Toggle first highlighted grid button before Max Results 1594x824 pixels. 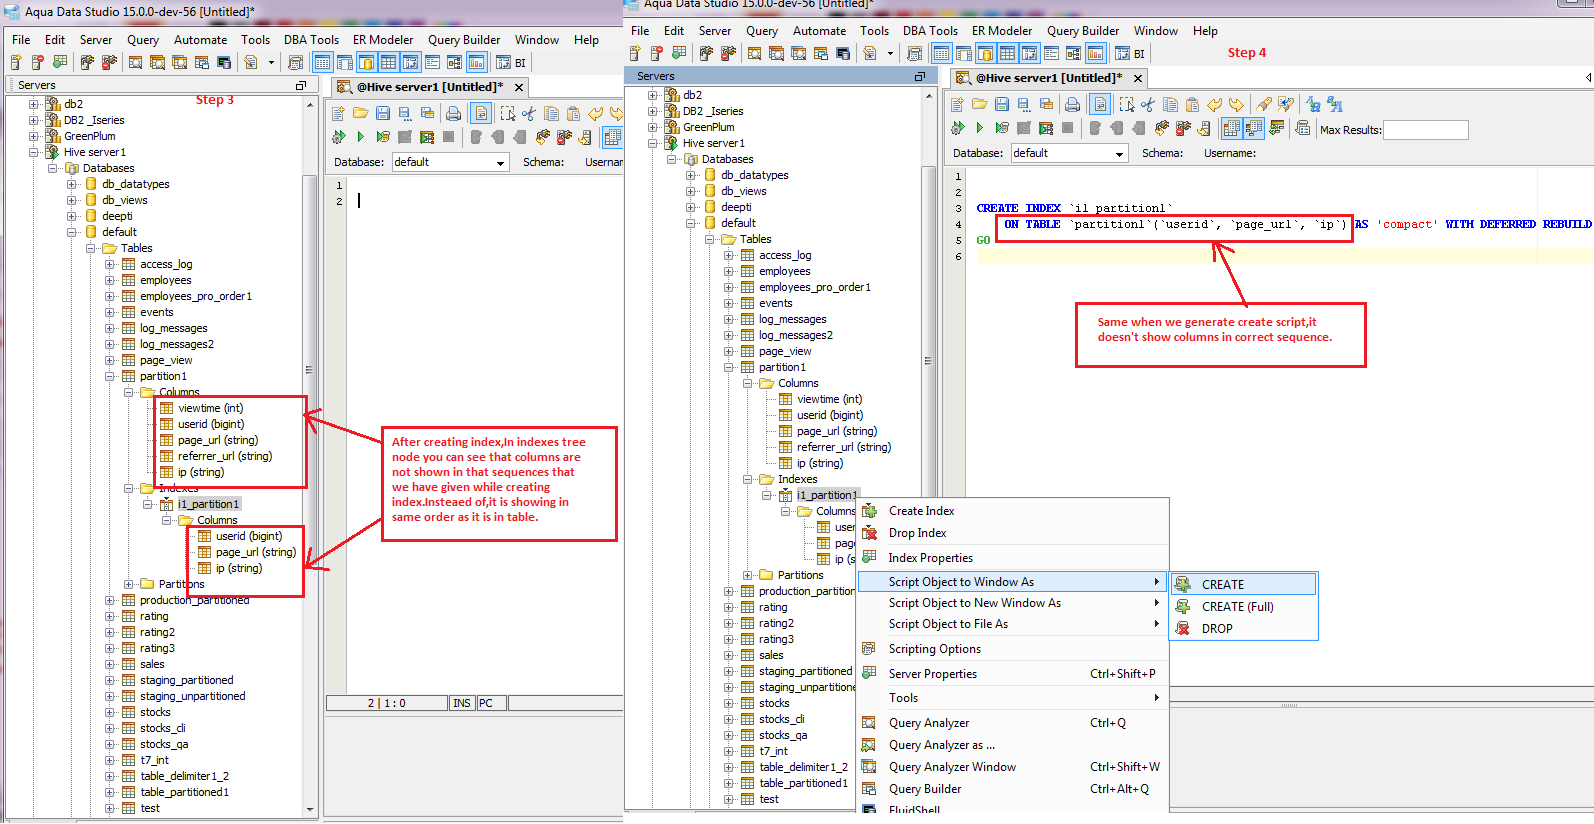click(x=1231, y=128)
